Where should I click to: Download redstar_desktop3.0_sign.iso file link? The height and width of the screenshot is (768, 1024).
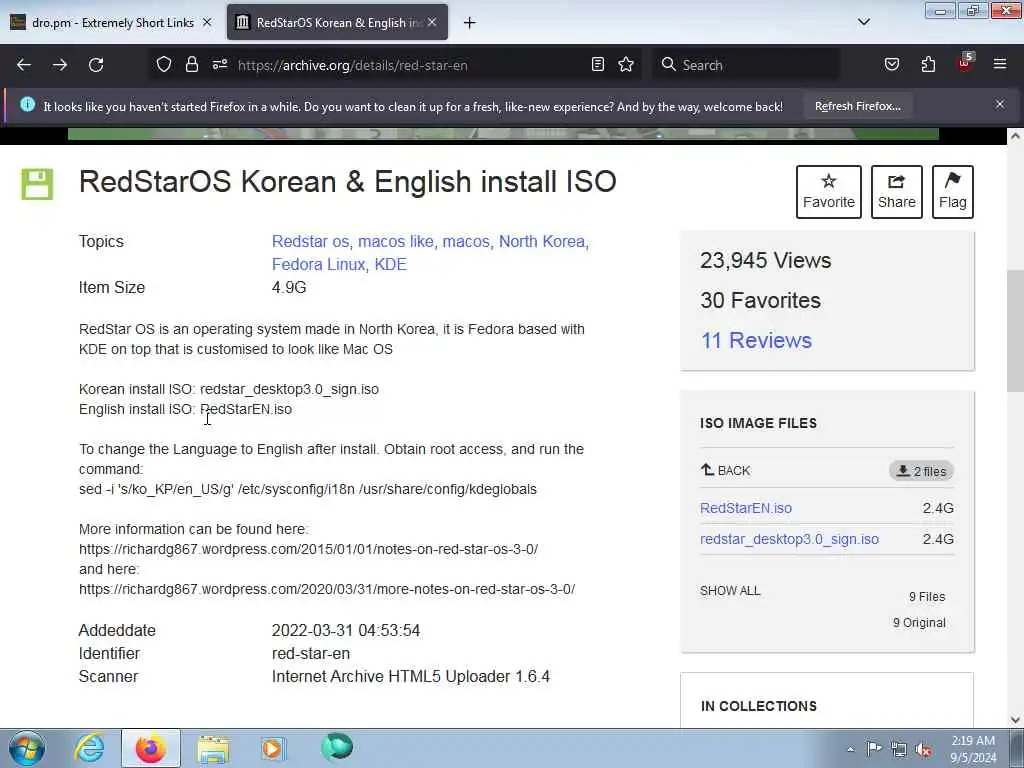click(x=790, y=539)
